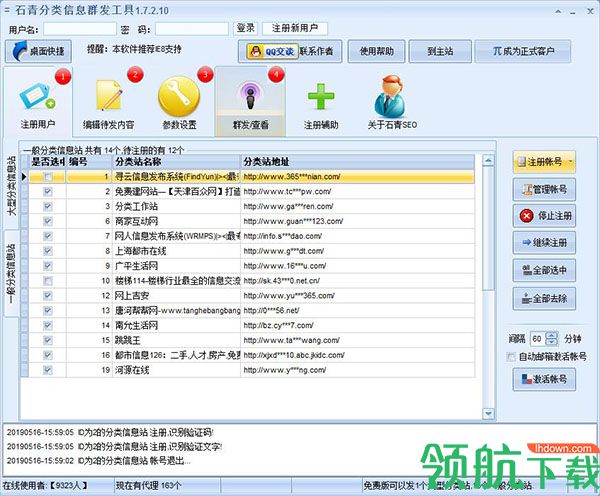Click the 现在有代理 163个 status entry
The width and height of the screenshot is (600, 496).
click(x=148, y=486)
